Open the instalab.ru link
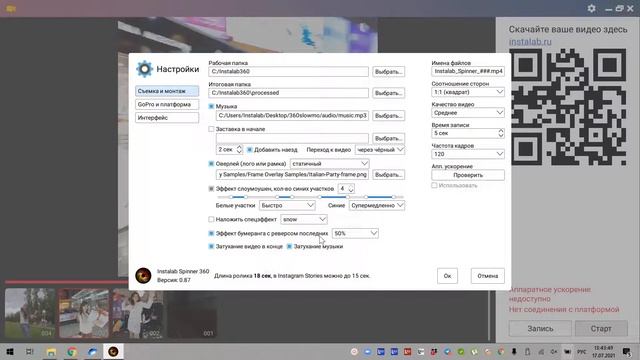640x360 pixels. [530, 42]
